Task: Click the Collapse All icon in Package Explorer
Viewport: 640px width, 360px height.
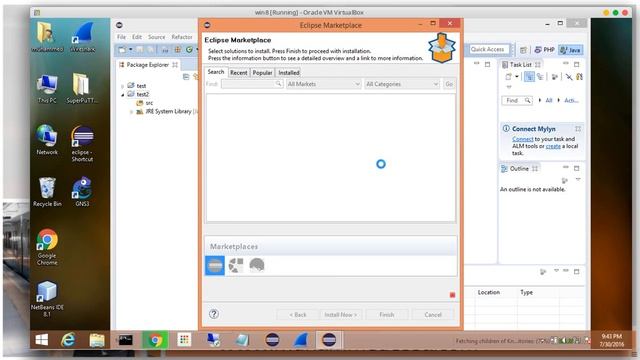Action: [x=186, y=77]
